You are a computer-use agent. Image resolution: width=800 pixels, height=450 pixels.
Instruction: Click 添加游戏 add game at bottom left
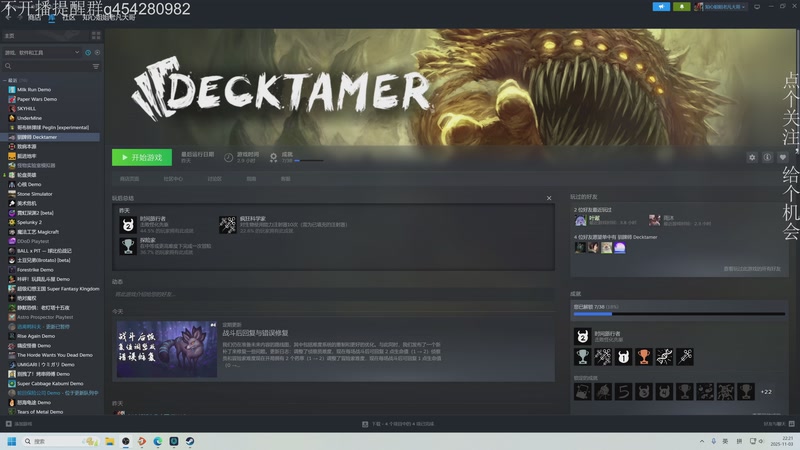pyautogui.click(x=19, y=424)
